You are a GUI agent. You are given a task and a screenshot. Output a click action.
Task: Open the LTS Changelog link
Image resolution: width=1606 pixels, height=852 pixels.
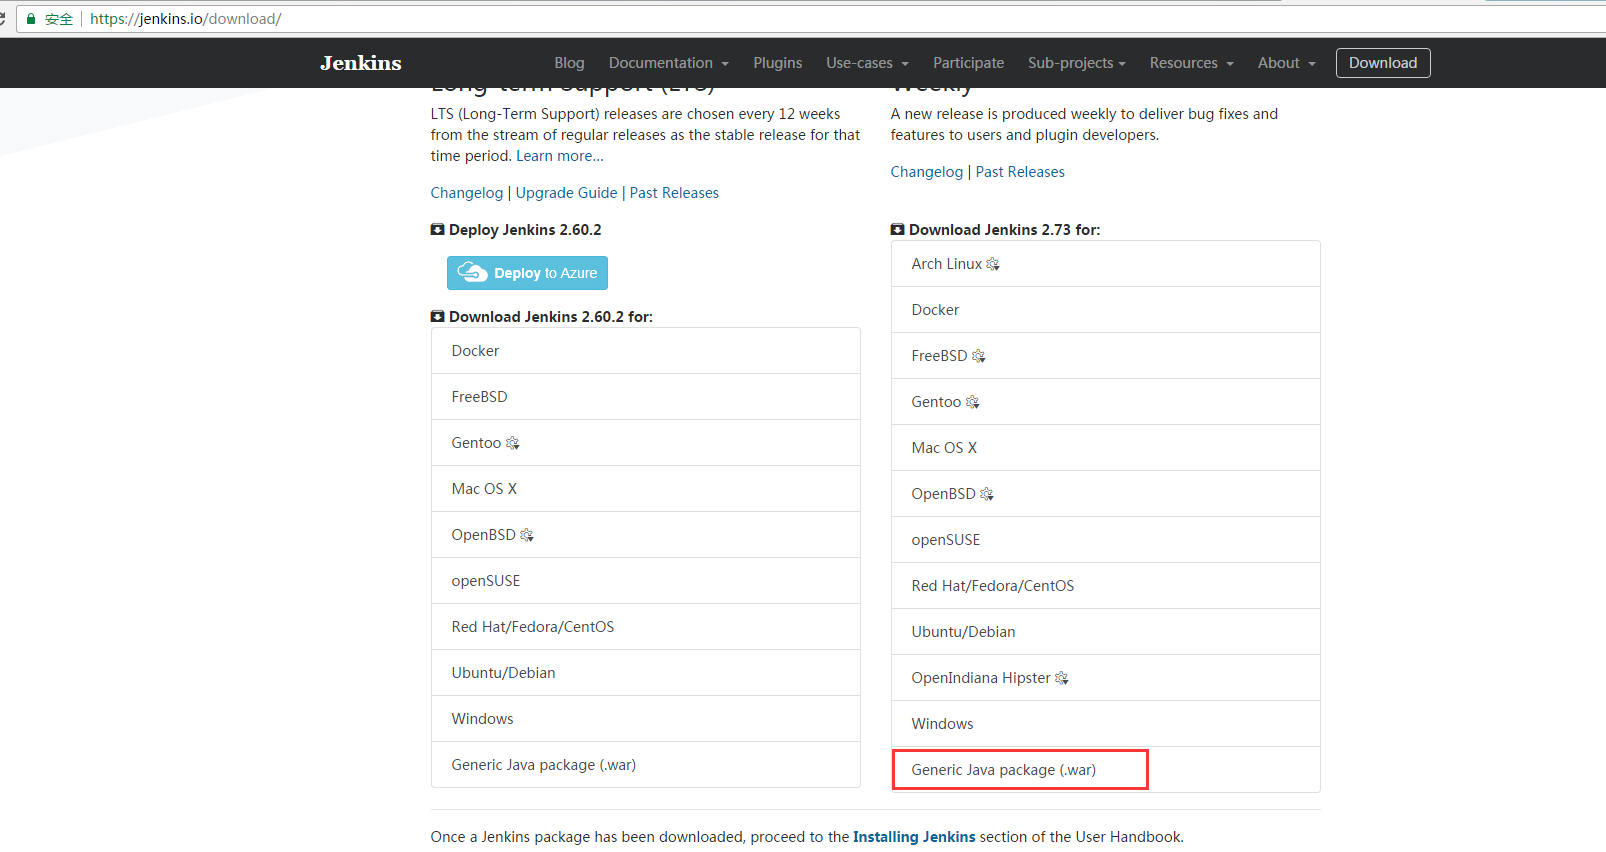467,193
